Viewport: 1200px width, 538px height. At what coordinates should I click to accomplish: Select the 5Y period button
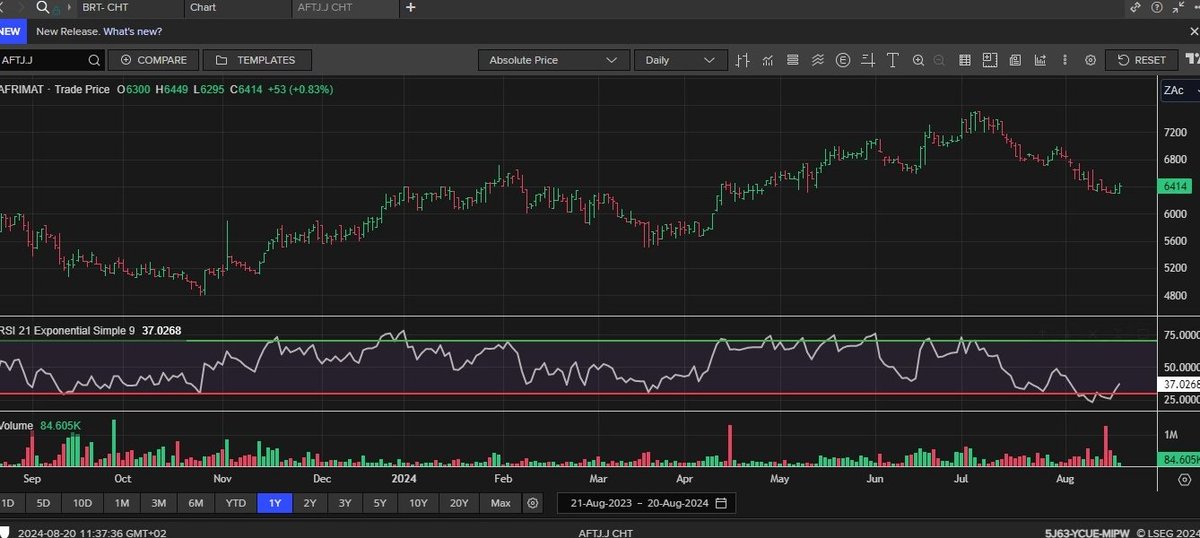[380, 502]
